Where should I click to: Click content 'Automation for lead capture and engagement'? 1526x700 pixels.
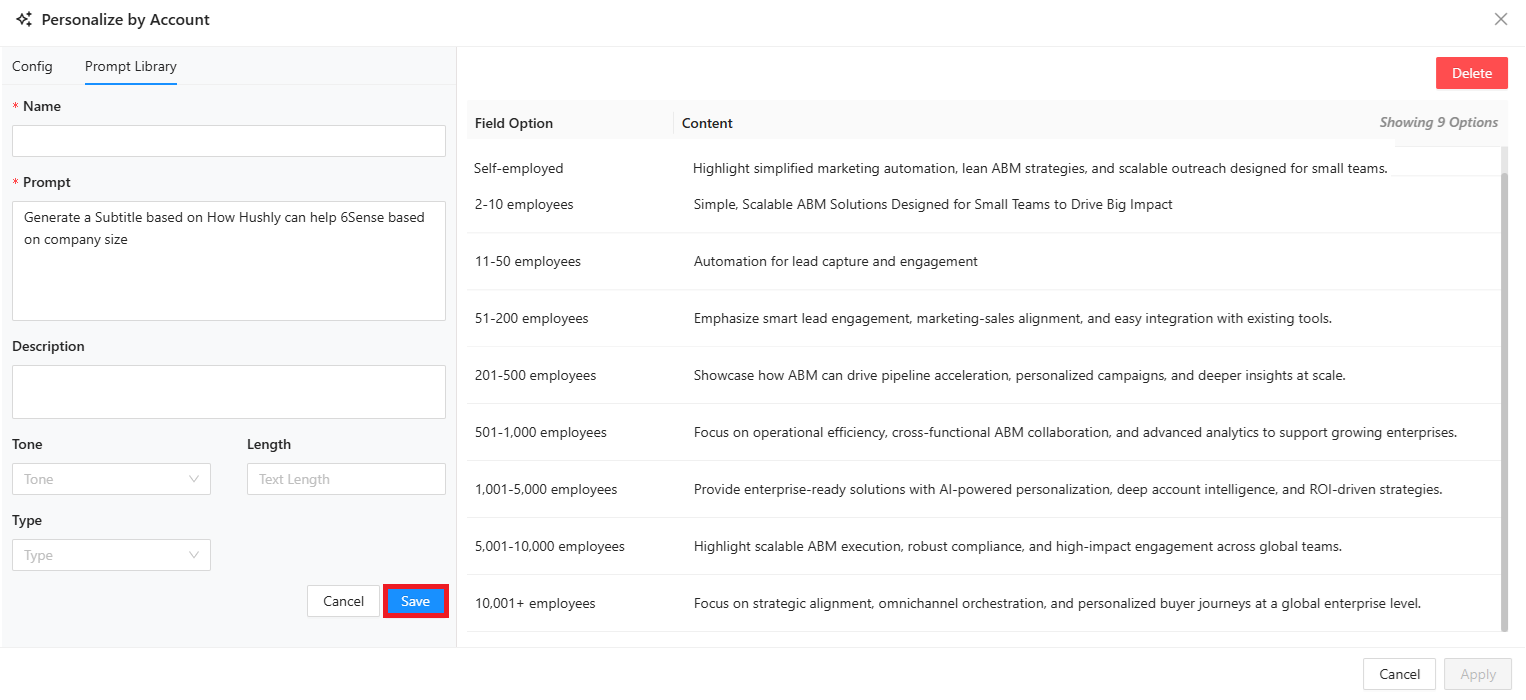836,261
